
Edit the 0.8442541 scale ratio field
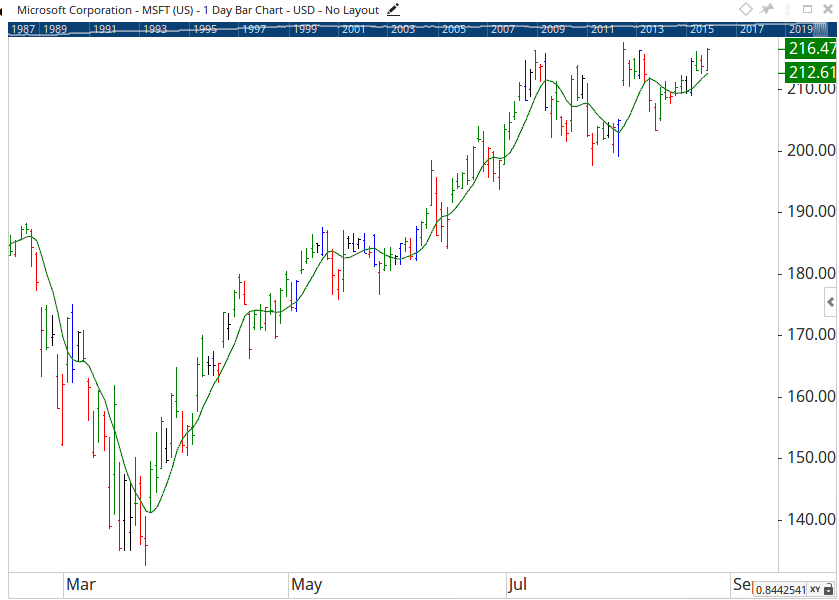[781, 590]
